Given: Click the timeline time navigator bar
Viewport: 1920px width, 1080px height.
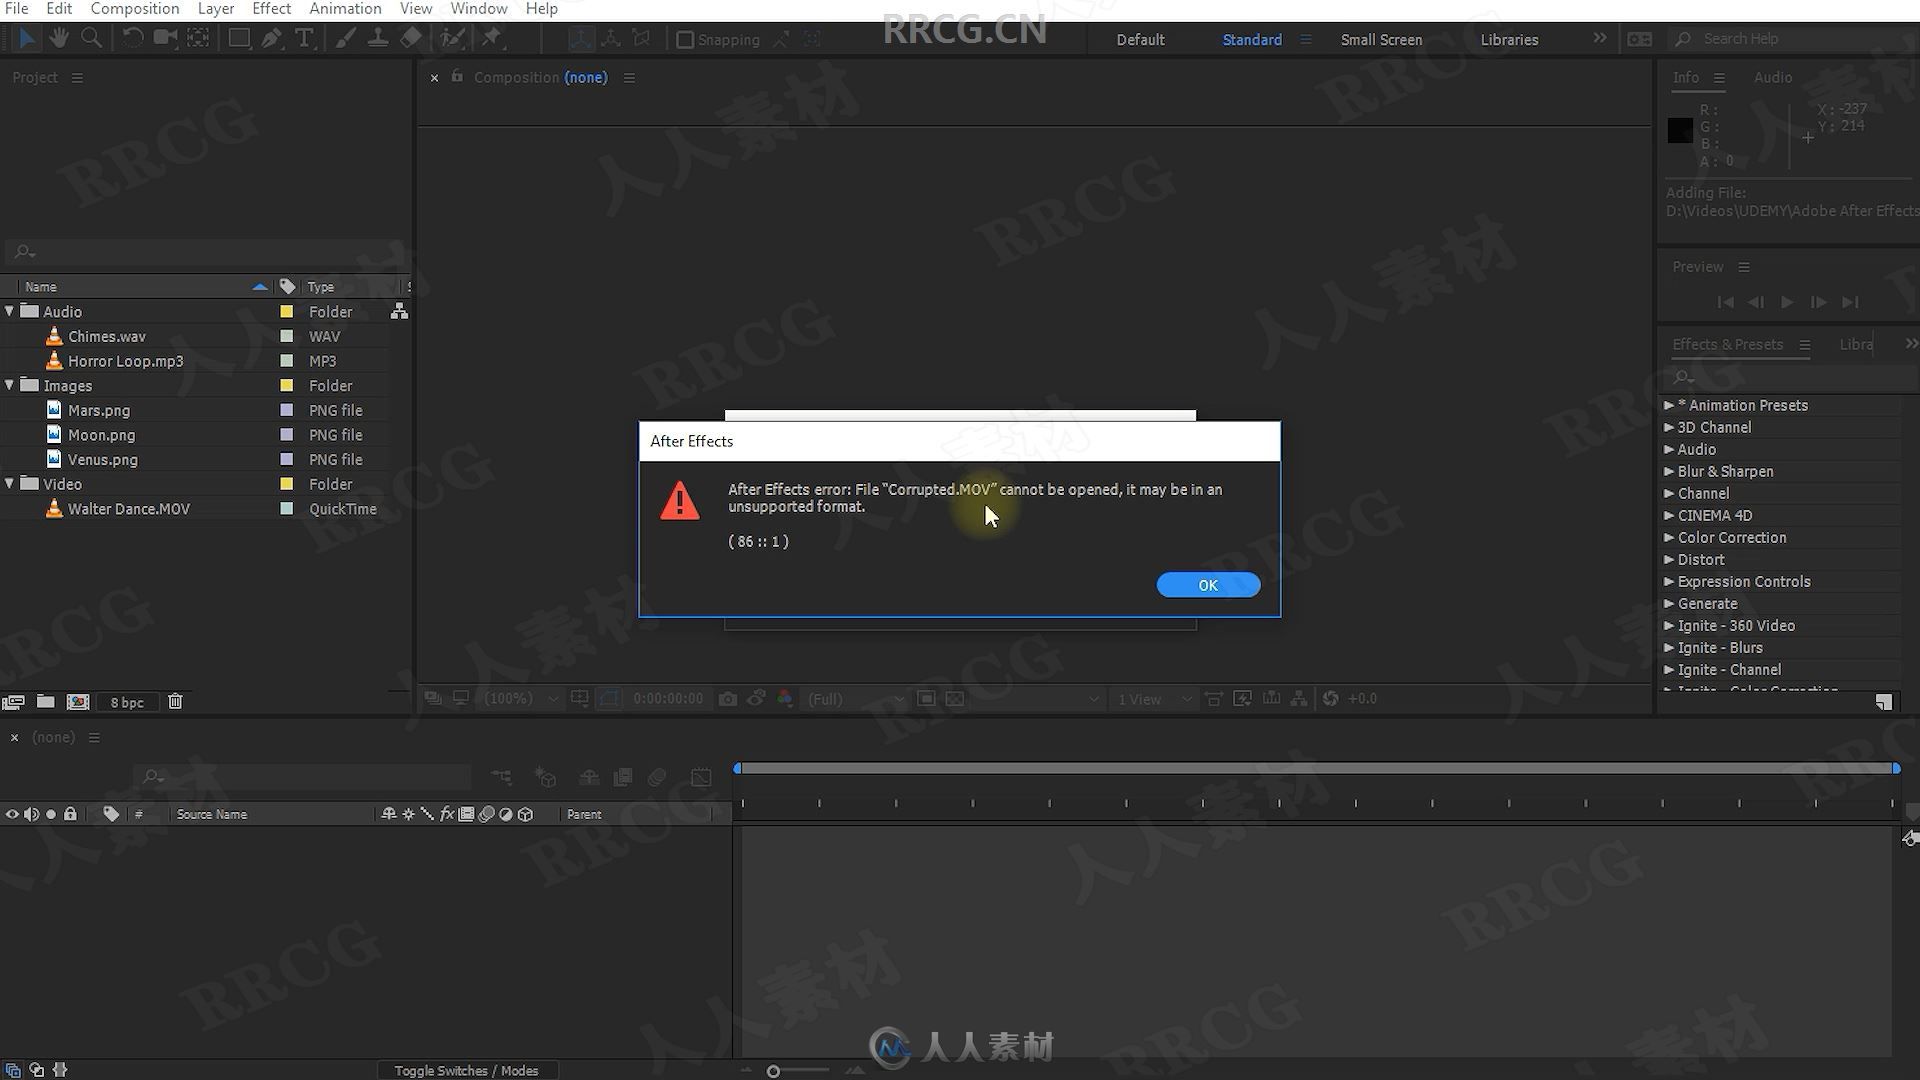Looking at the screenshot, I should pos(1316,768).
